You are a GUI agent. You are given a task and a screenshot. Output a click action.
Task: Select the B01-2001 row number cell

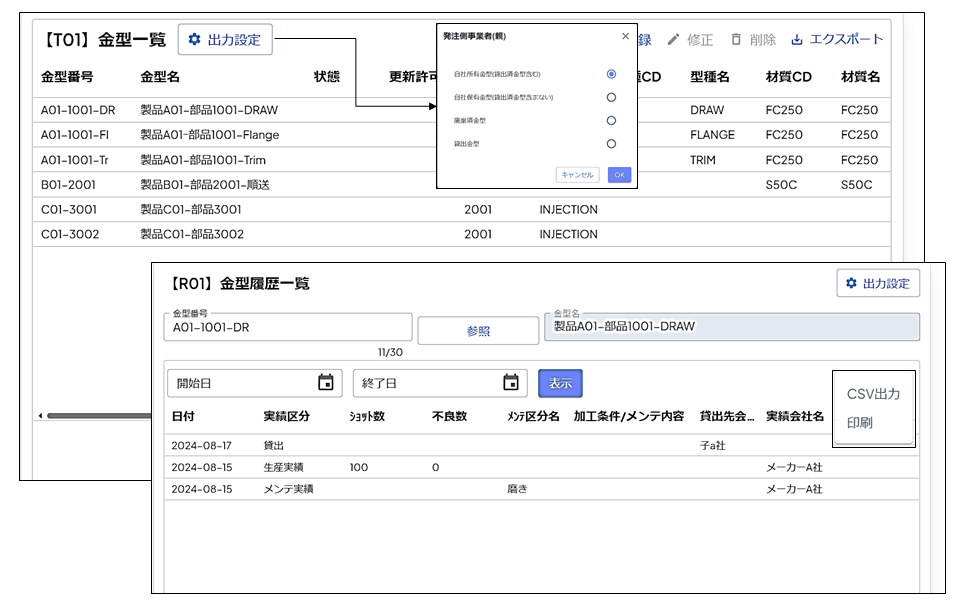tap(68, 185)
